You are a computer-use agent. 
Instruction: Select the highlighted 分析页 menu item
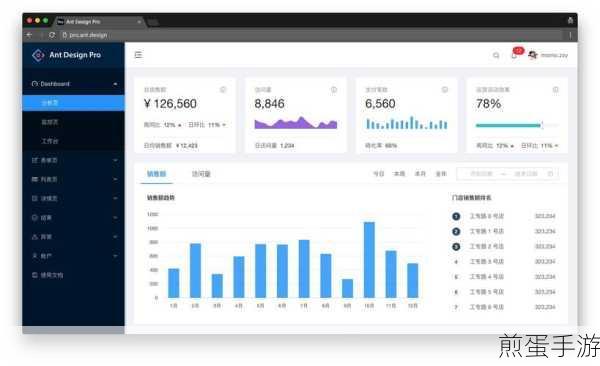73,103
